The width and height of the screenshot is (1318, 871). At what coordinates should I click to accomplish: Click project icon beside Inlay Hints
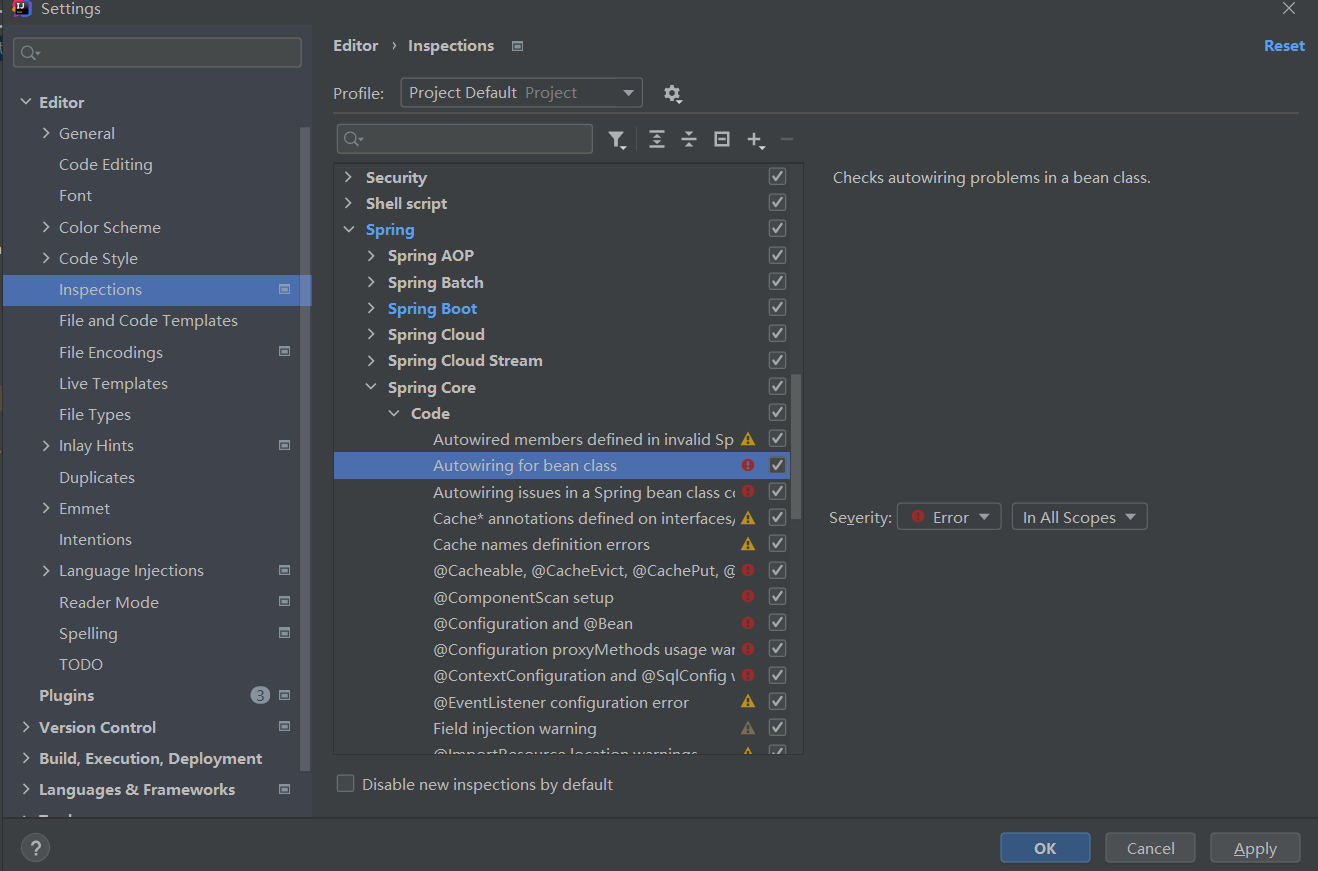(x=285, y=445)
